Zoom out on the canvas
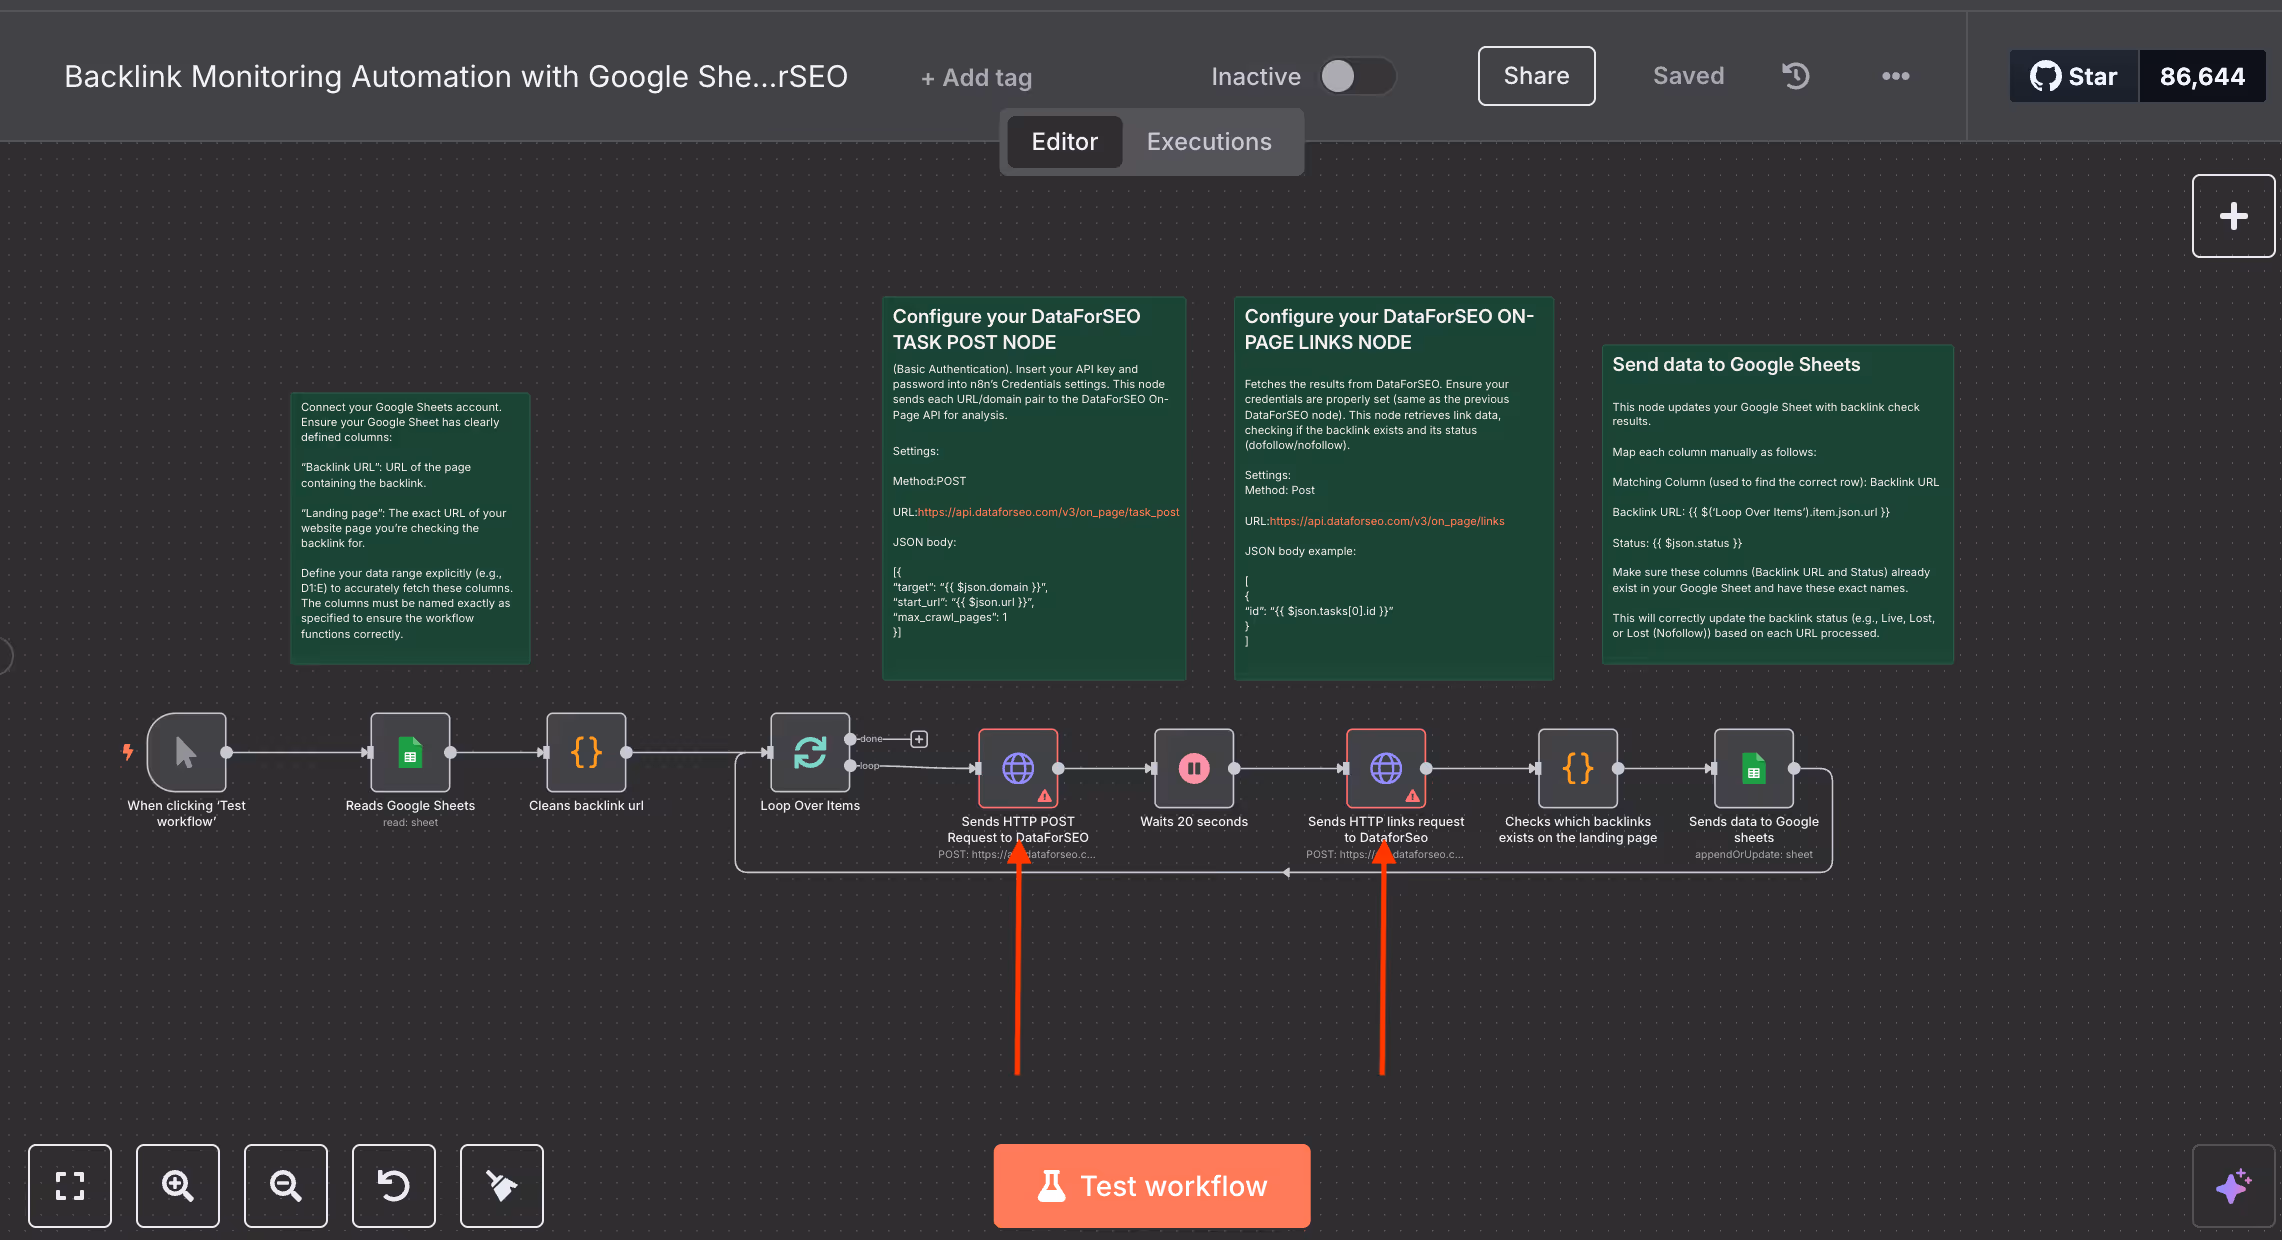This screenshot has width=2282, height=1240. (x=286, y=1186)
